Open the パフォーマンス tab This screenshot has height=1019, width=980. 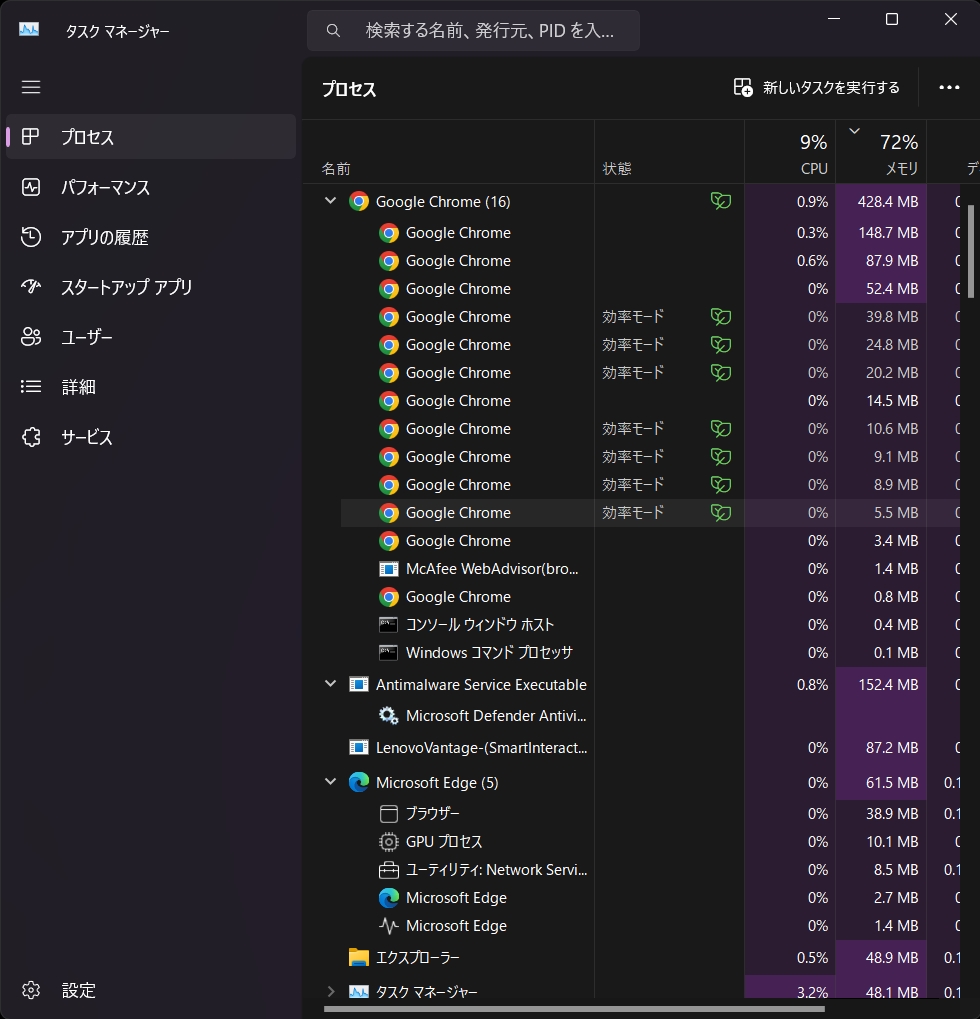pos(151,187)
